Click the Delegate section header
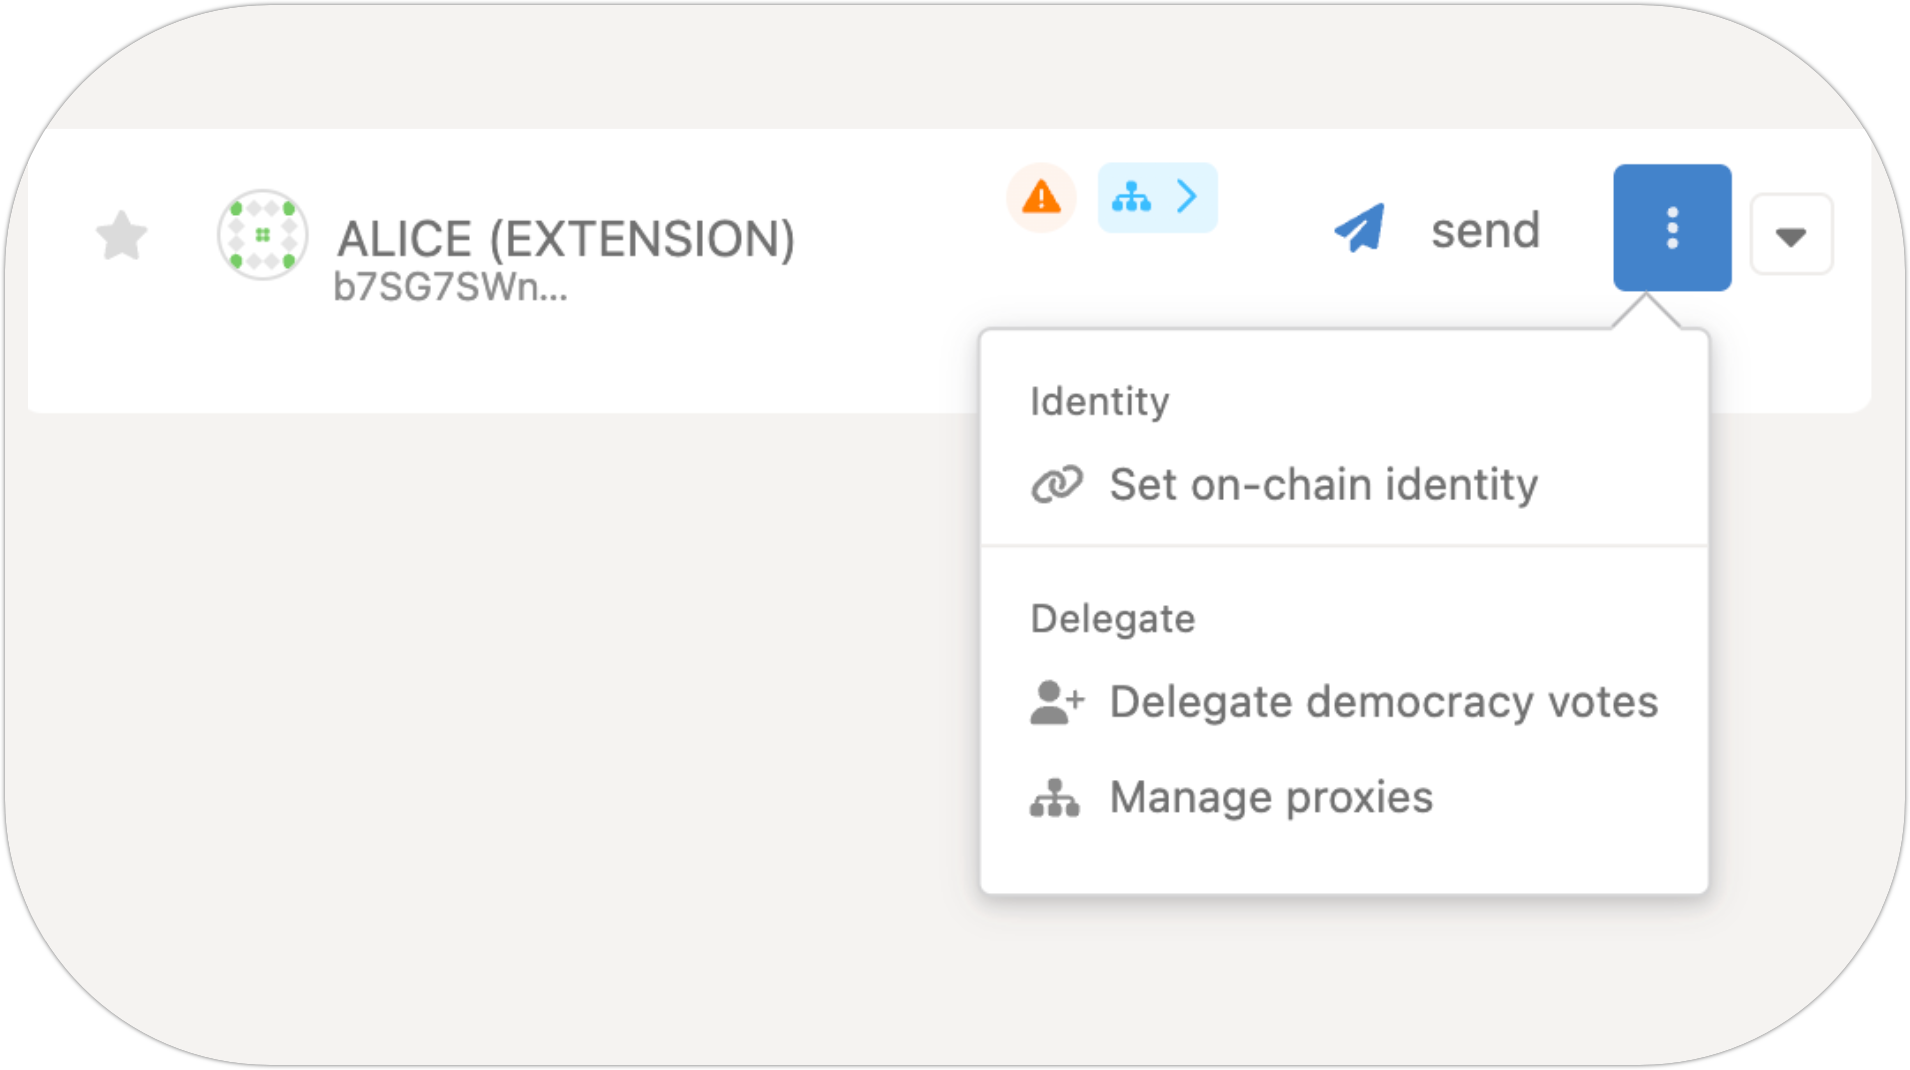This screenshot has width=1910, height=1070. tap(1112, 619)
